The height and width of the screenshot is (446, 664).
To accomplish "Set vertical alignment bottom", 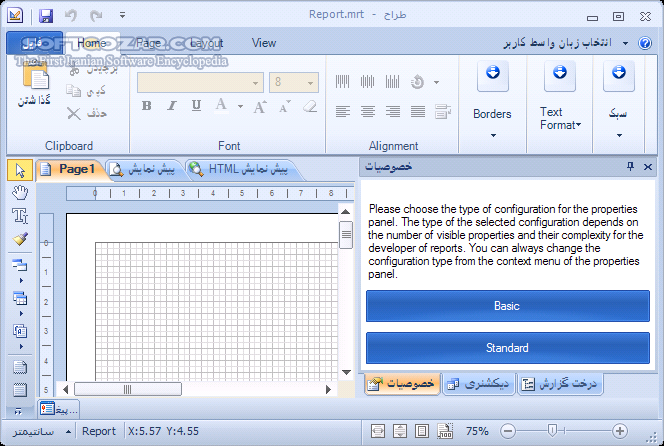I will click(x=393, y=81).
